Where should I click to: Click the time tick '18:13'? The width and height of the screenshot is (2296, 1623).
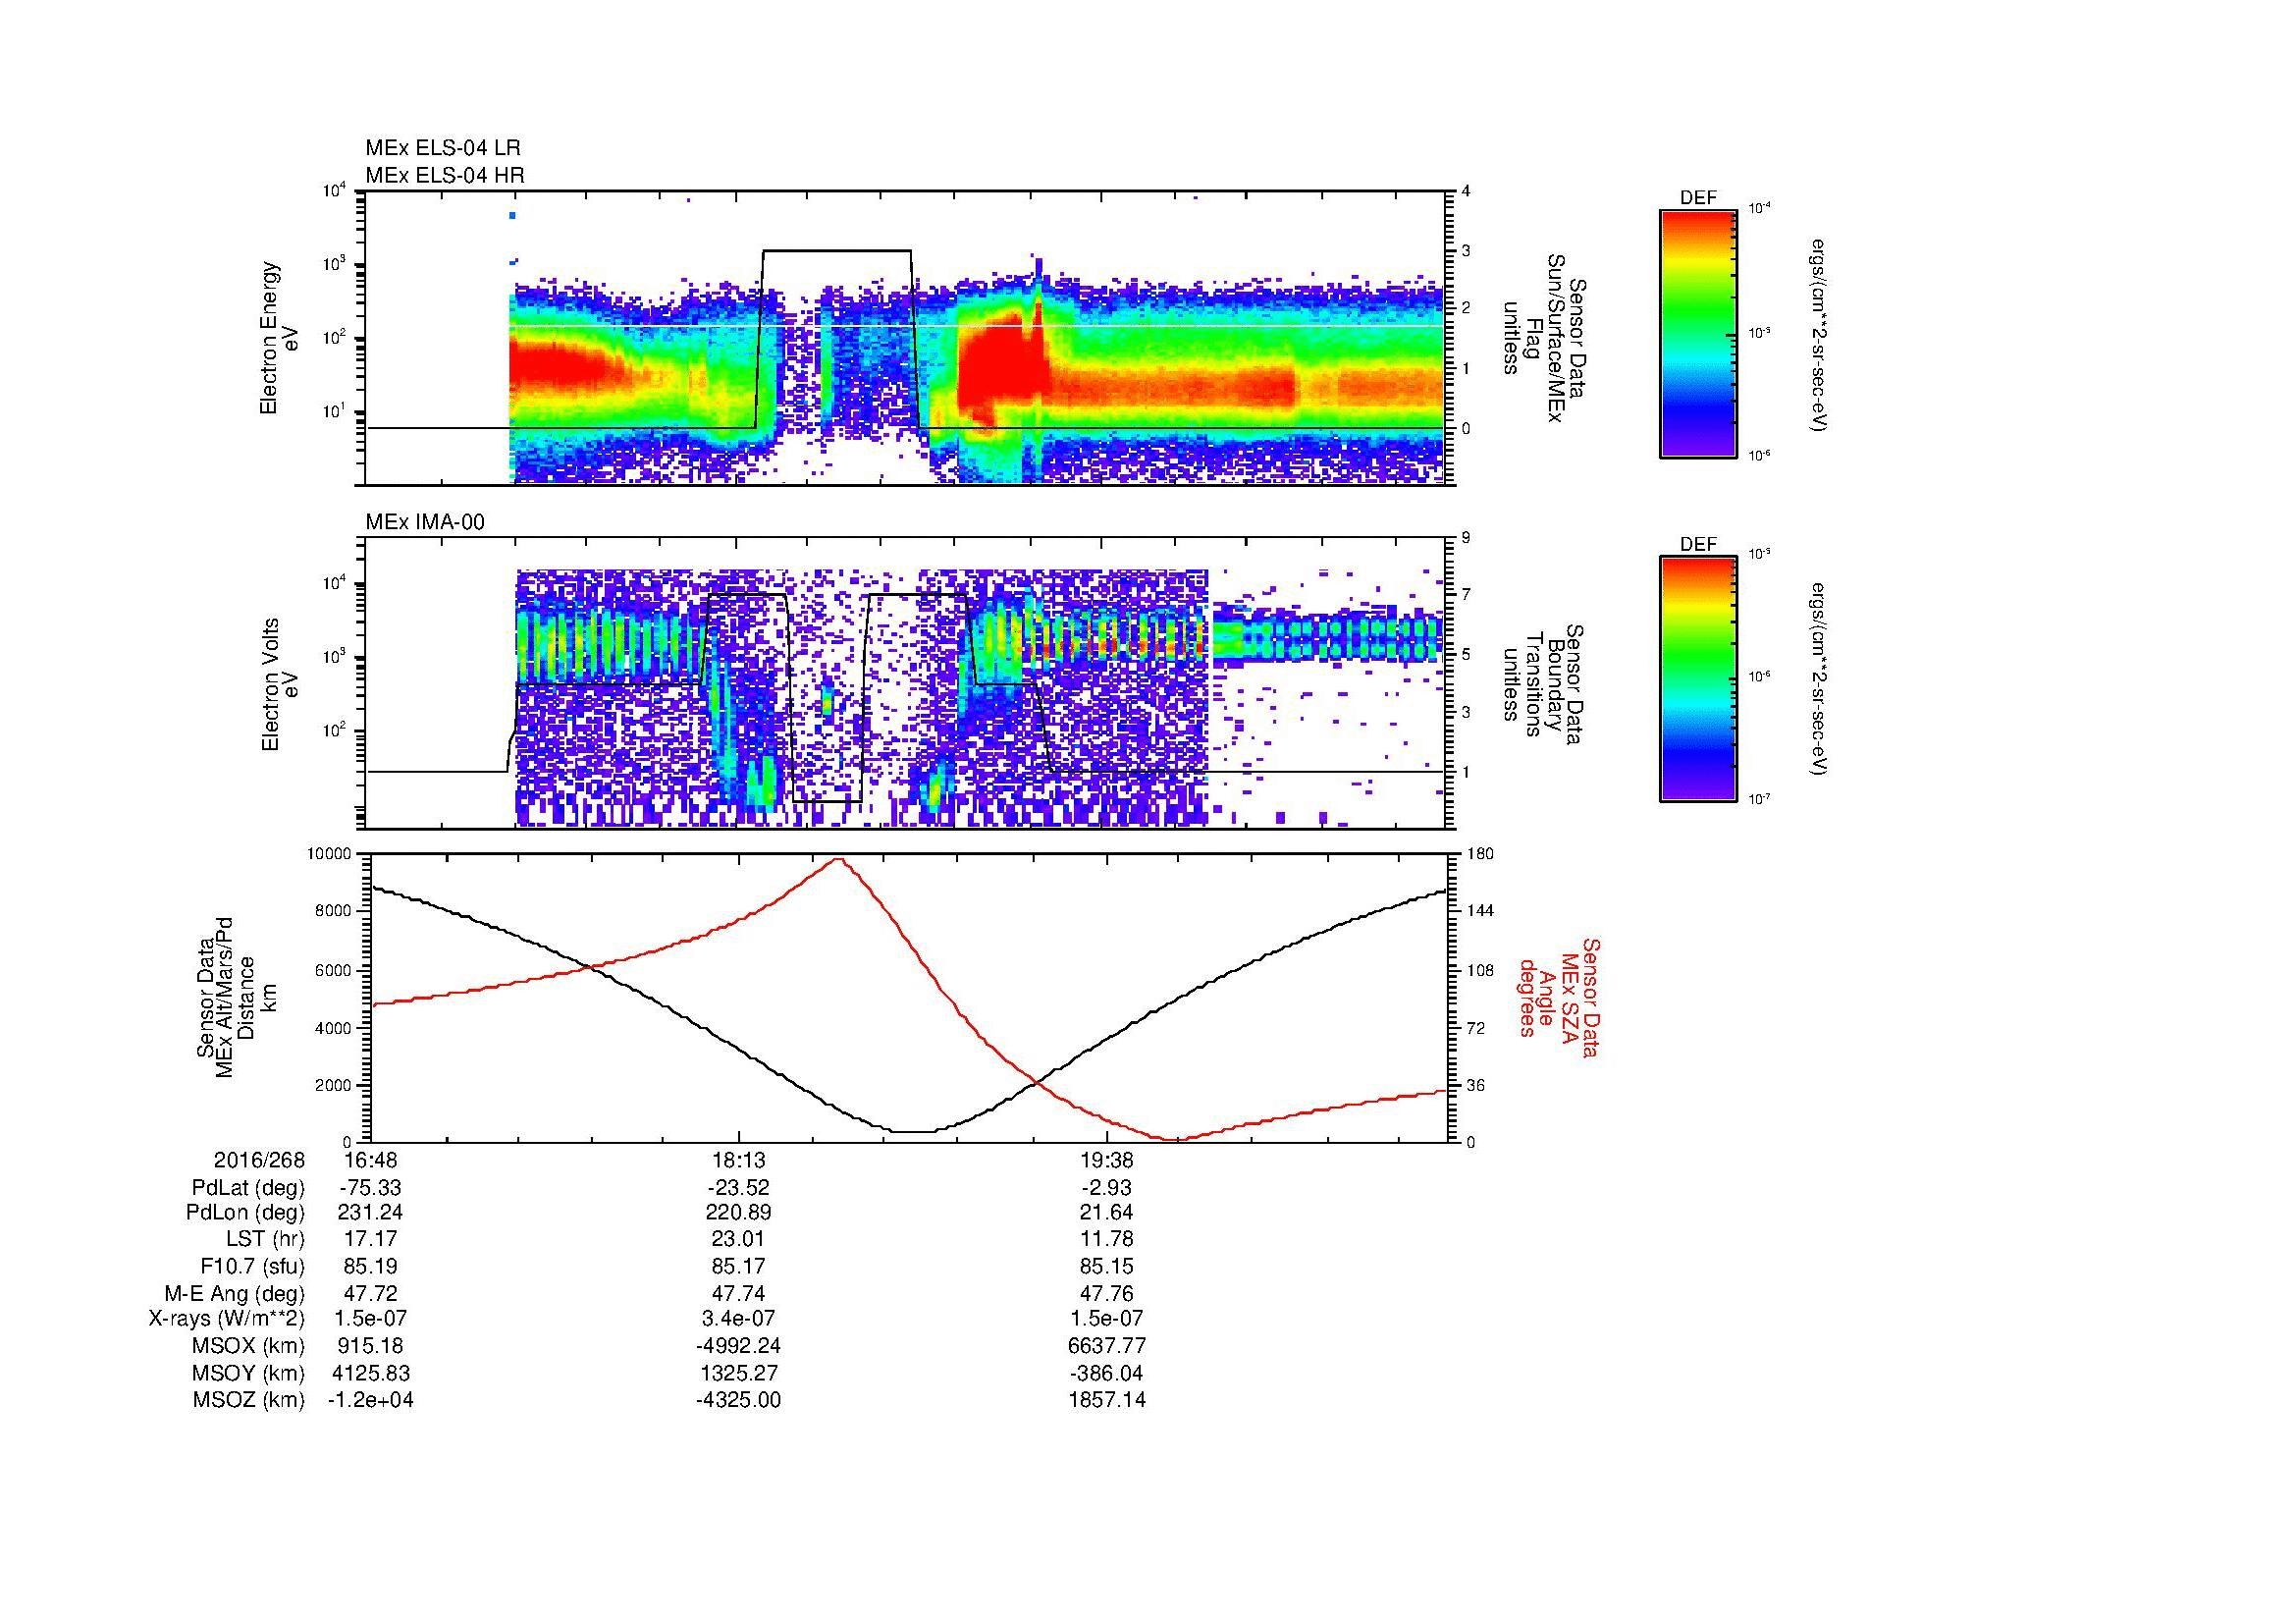(738, 1160)
